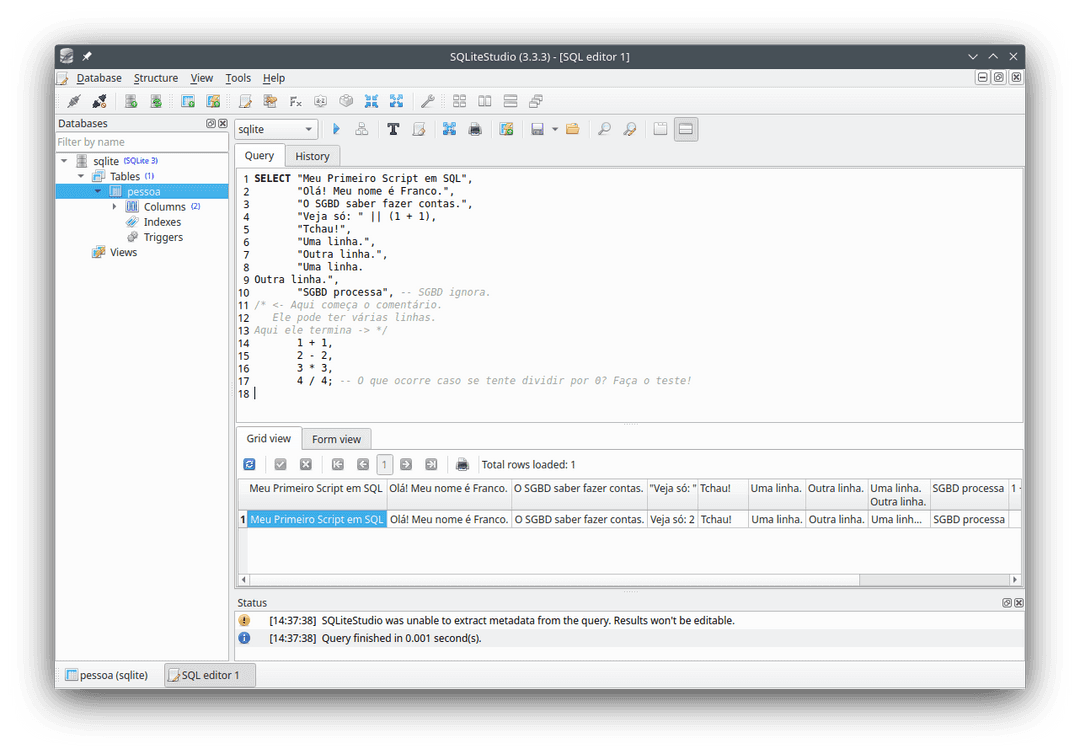The width and height of the screenshot is (1080, 754).
Task: Execute the SQL query with the blue play icon
Action: click(x=337, y=128)
